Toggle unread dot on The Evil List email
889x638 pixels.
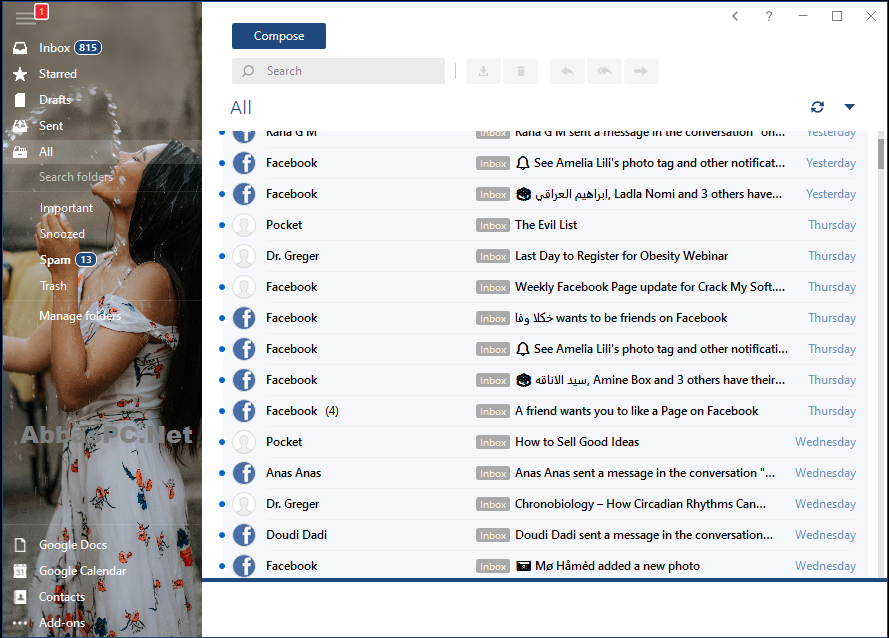click(x=222, y=225)
